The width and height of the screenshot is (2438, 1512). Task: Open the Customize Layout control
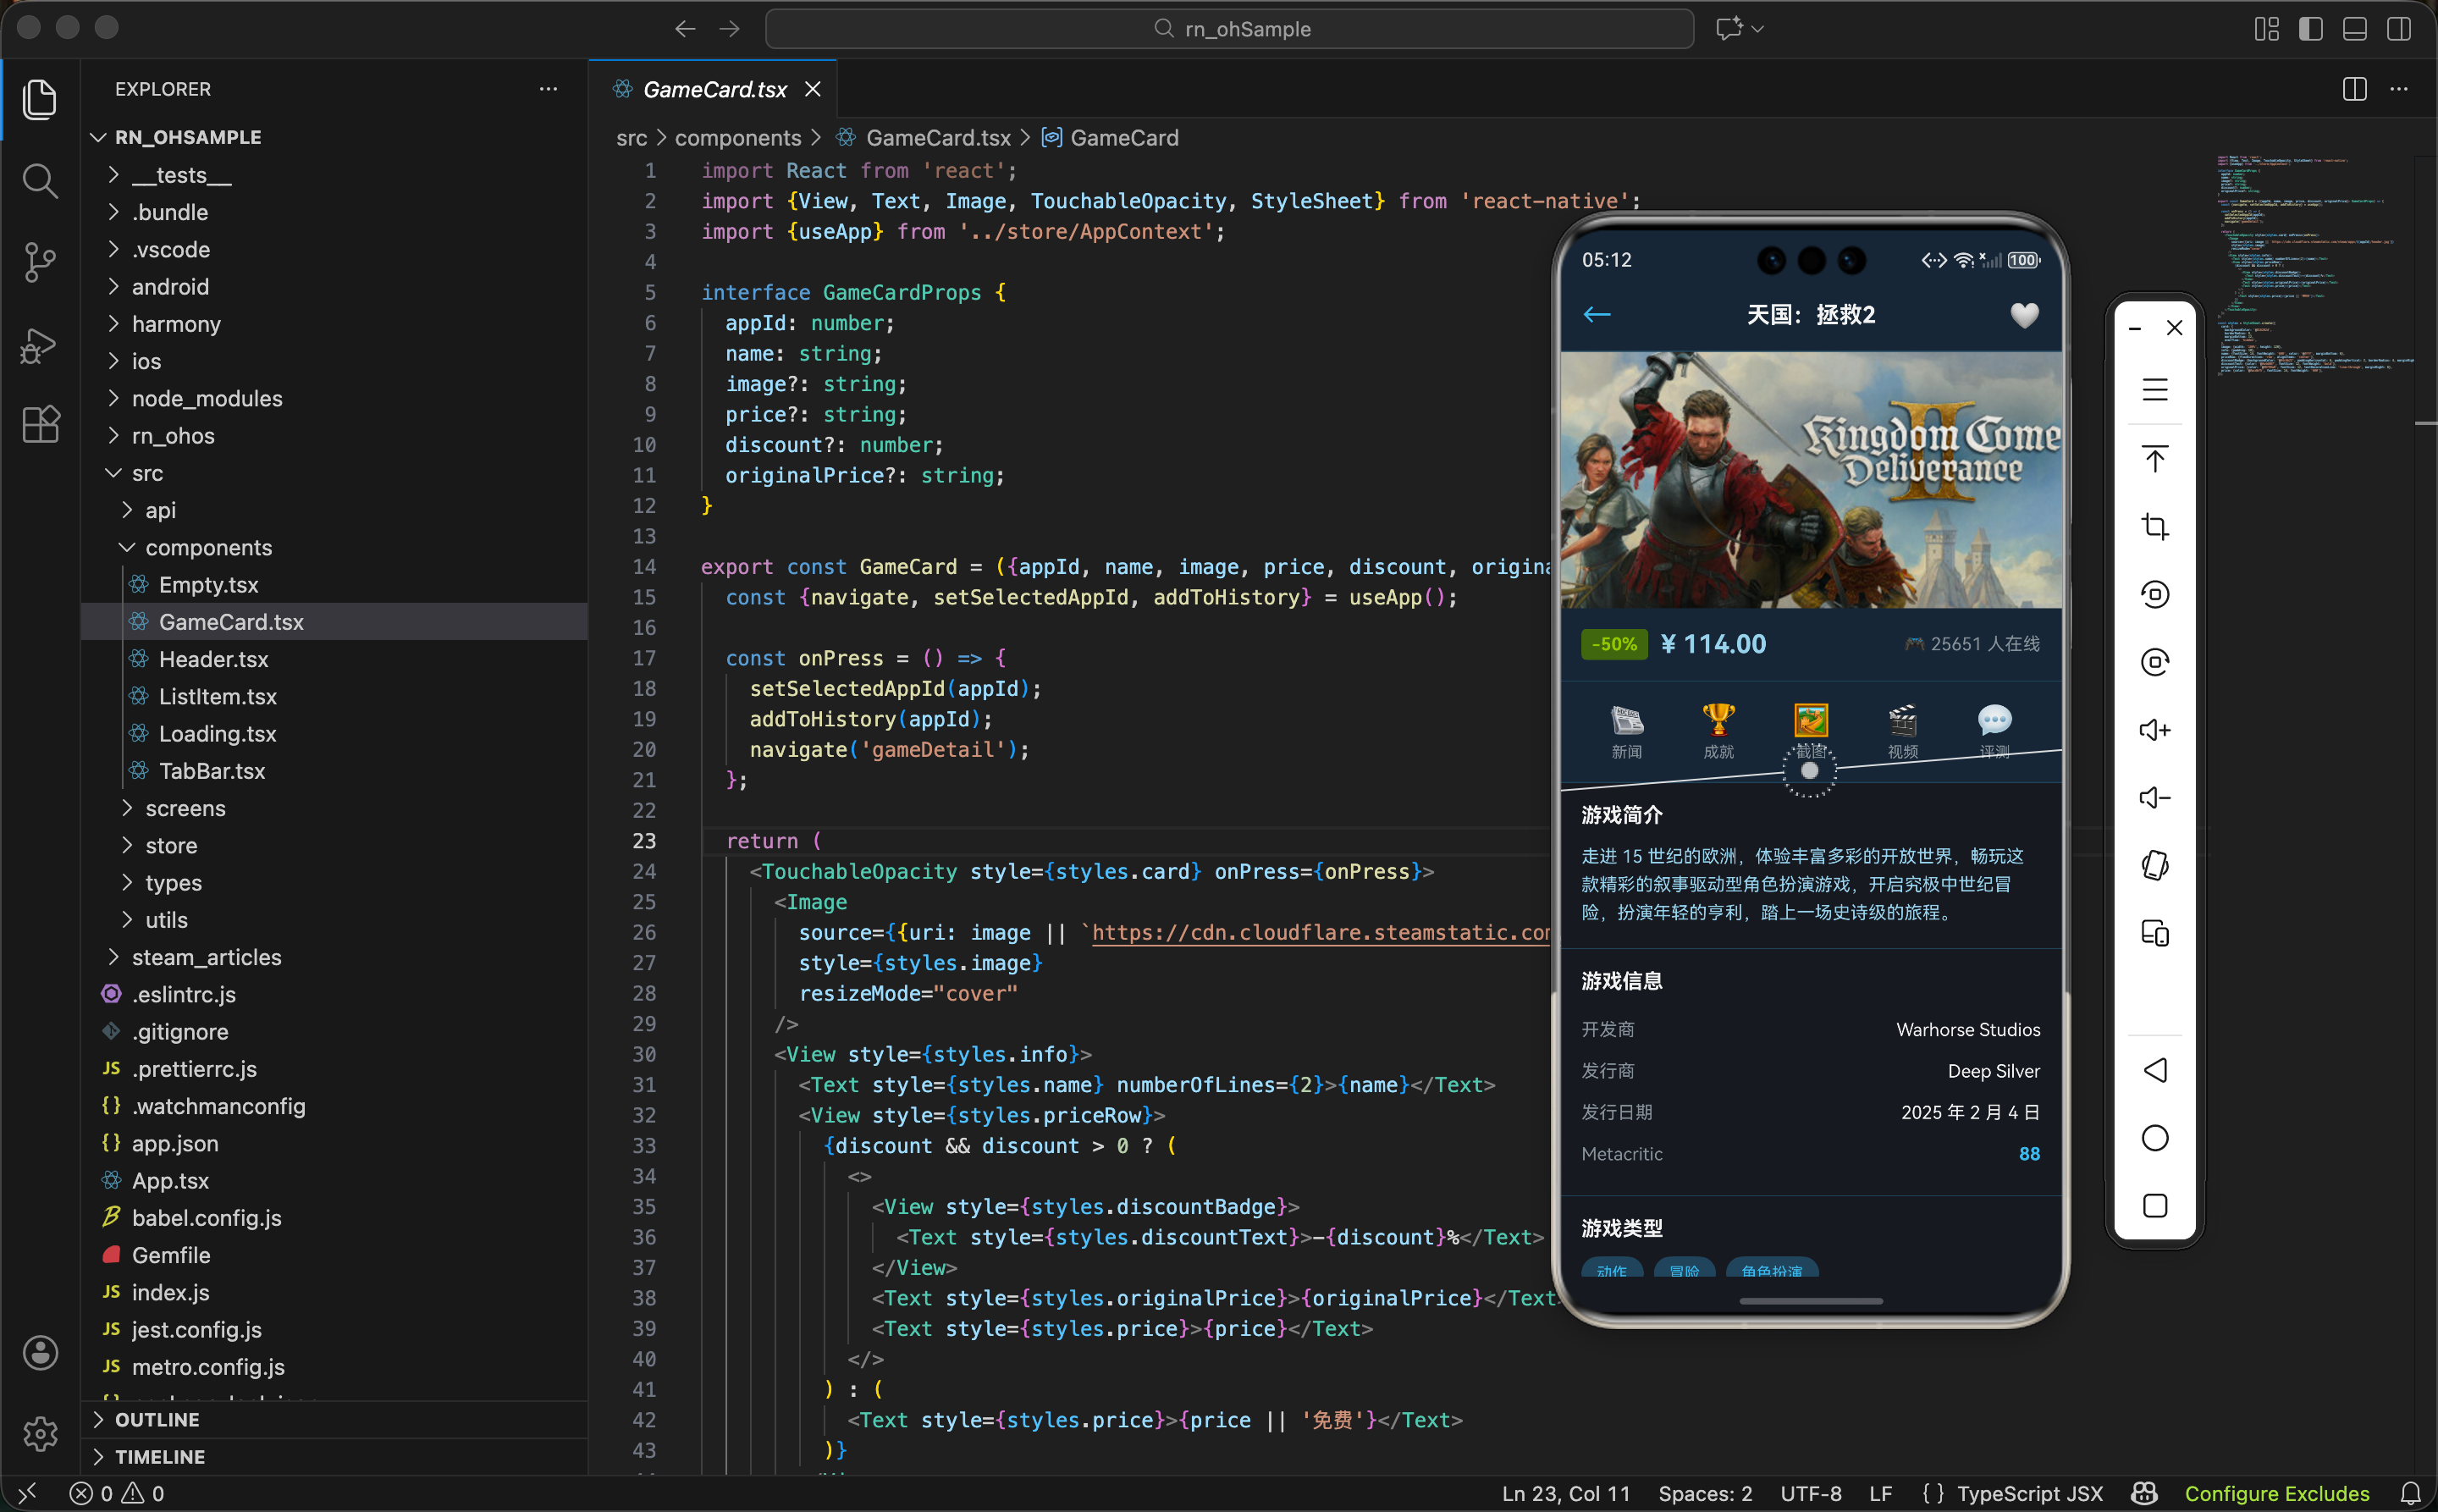2266,29
